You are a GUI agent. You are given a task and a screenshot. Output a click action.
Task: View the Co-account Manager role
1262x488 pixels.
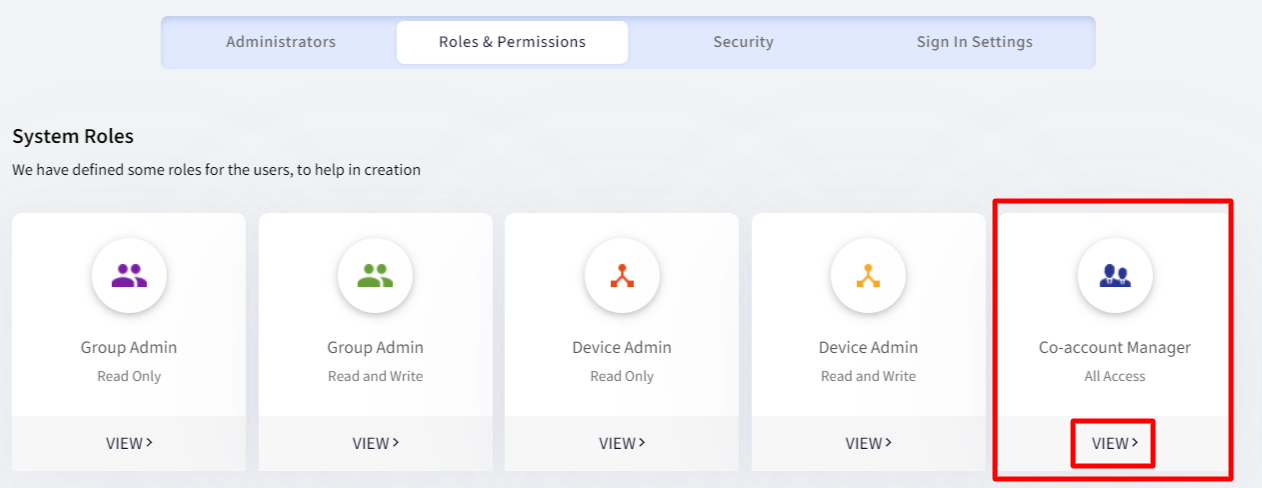[x=1115, y=443]
